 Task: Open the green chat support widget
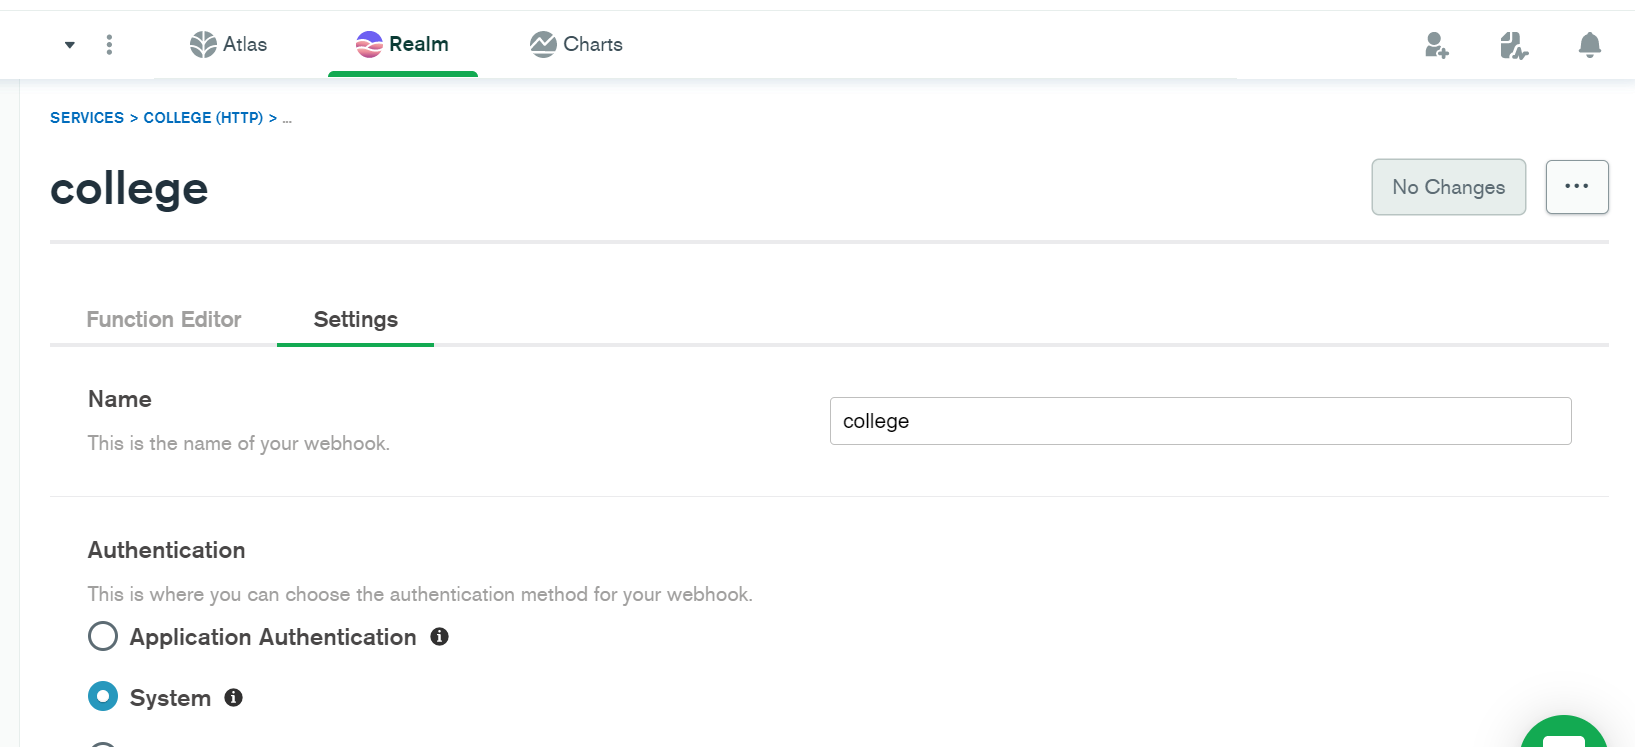pyautogui.click(x=1563, y=740)
